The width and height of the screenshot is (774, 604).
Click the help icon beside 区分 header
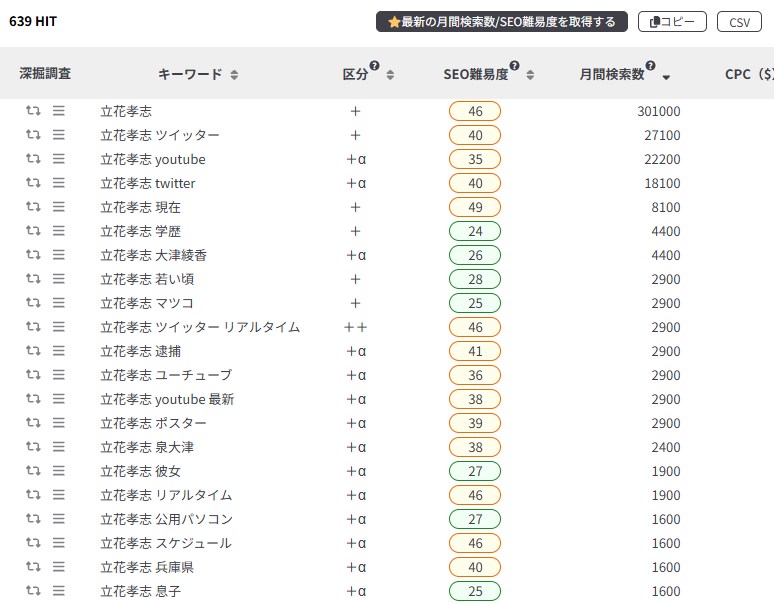[374, 67]
